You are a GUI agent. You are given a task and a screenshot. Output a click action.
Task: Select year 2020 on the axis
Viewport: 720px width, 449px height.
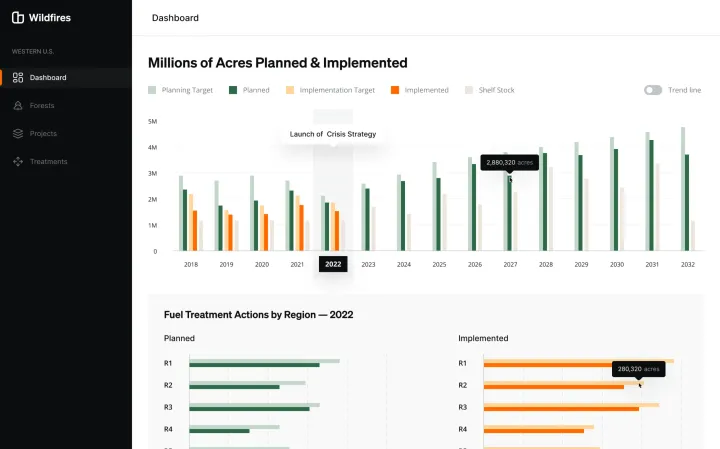(262, 264)
